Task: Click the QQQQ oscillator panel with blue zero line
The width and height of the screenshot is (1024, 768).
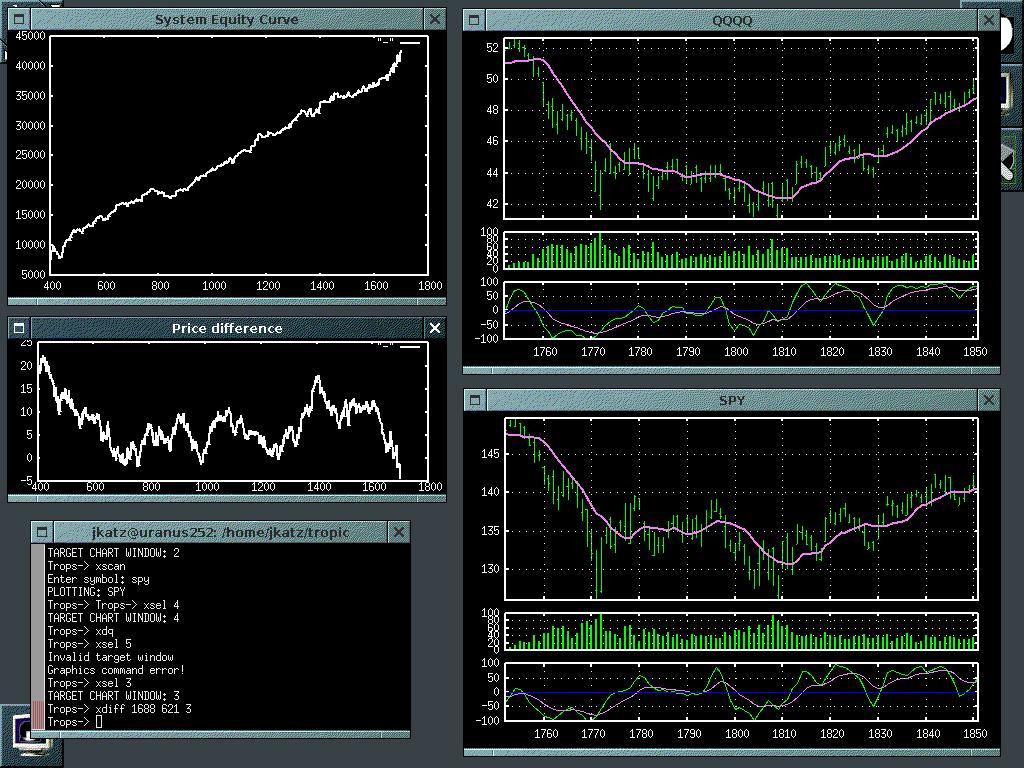Action: click(741, 310)
